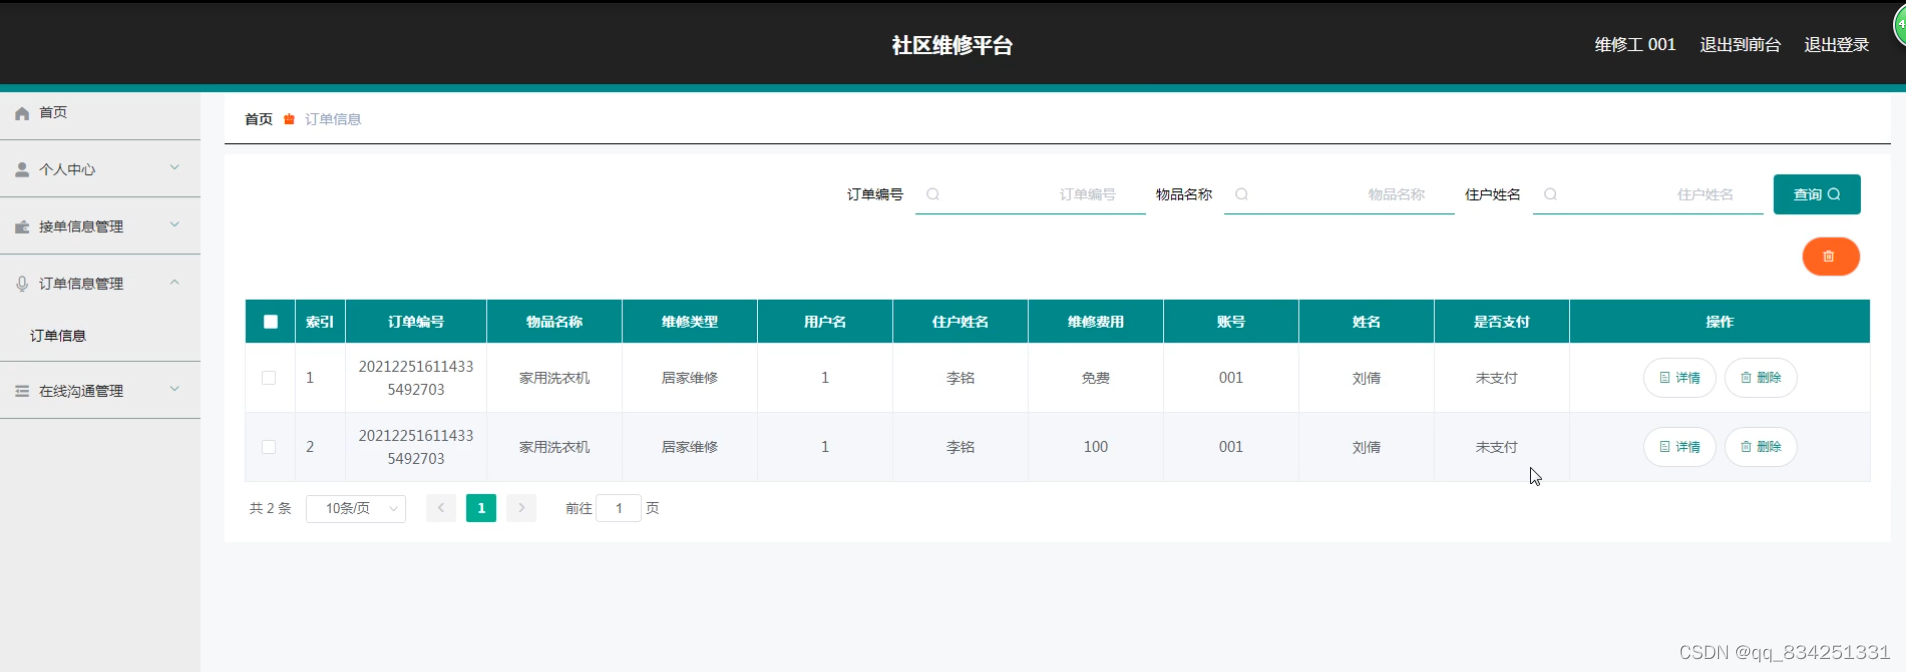Expand the 接单信息管理 menu chevron
The width and height of the screenshot is (1906, 672).
(x=175, y=225)
